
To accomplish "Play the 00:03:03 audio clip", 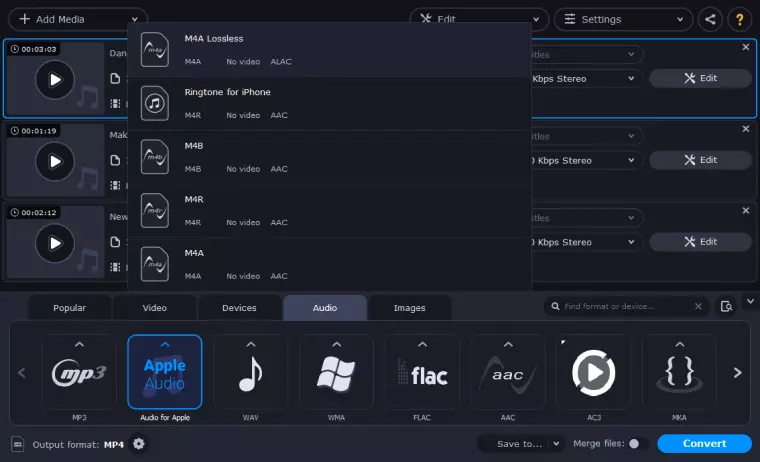I will point(55,80).
